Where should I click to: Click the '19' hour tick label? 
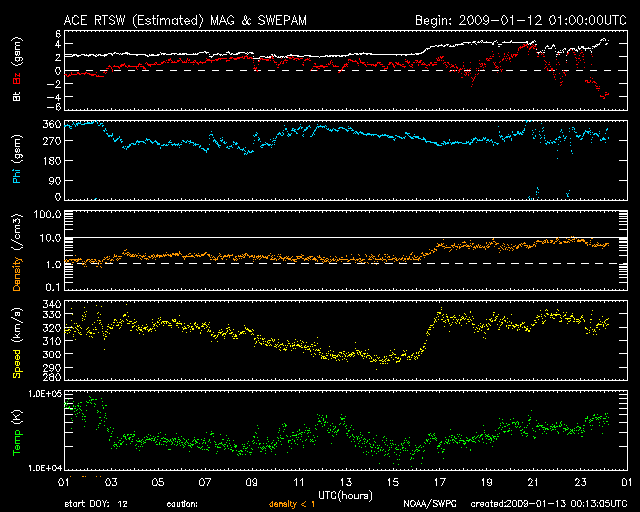pos(486,482)
